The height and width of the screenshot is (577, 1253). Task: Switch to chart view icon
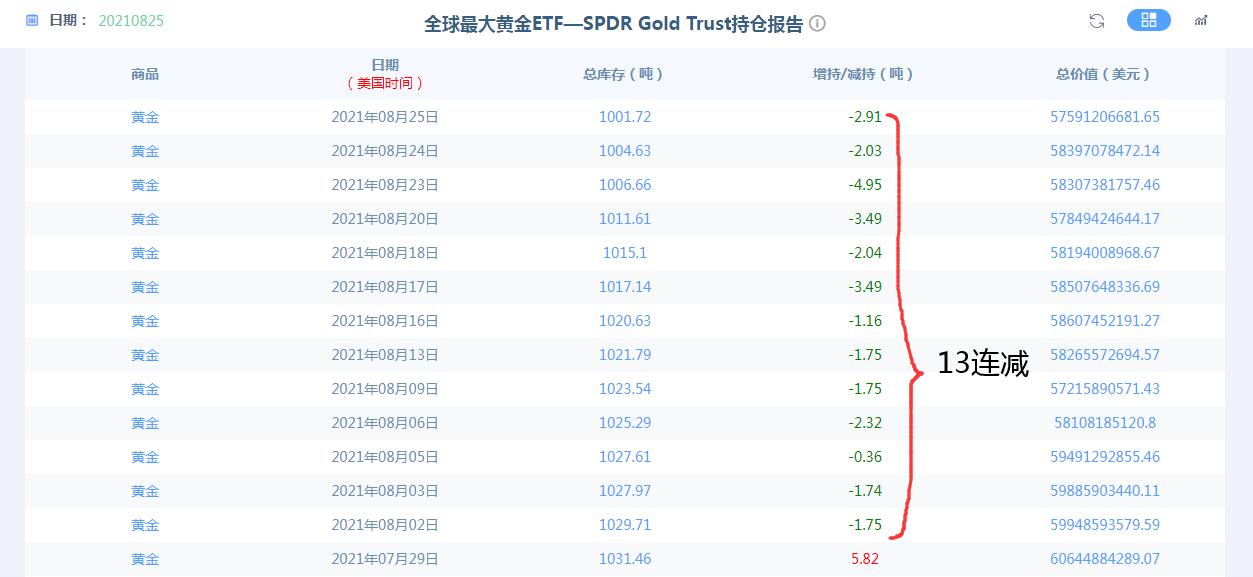[1201, 21]
